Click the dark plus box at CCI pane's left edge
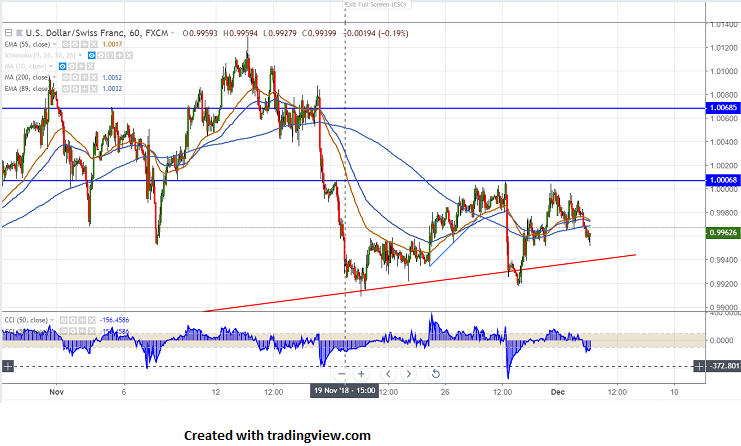This screenshot has width=741, height=446. click(8, 366)
